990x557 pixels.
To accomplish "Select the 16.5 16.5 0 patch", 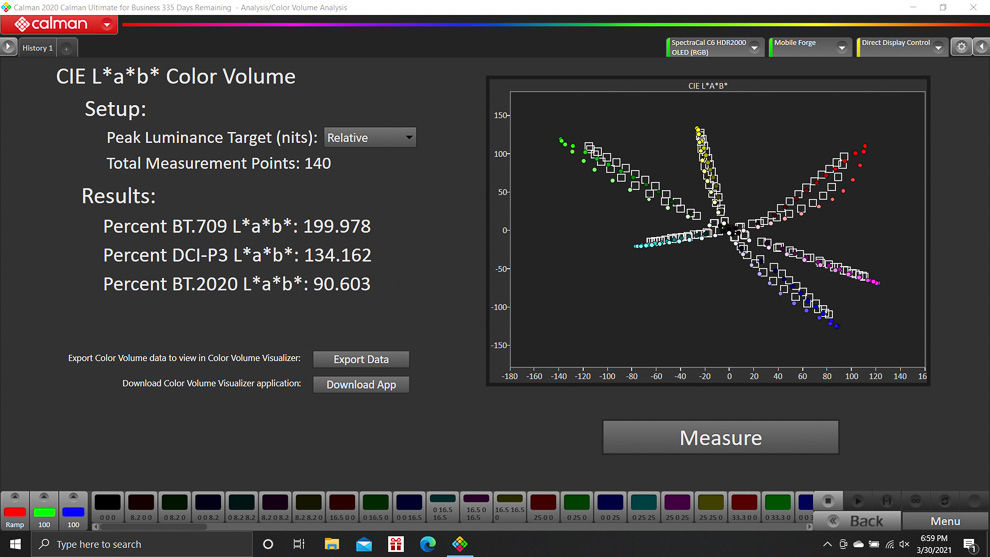I will click(x=510, y=507).
